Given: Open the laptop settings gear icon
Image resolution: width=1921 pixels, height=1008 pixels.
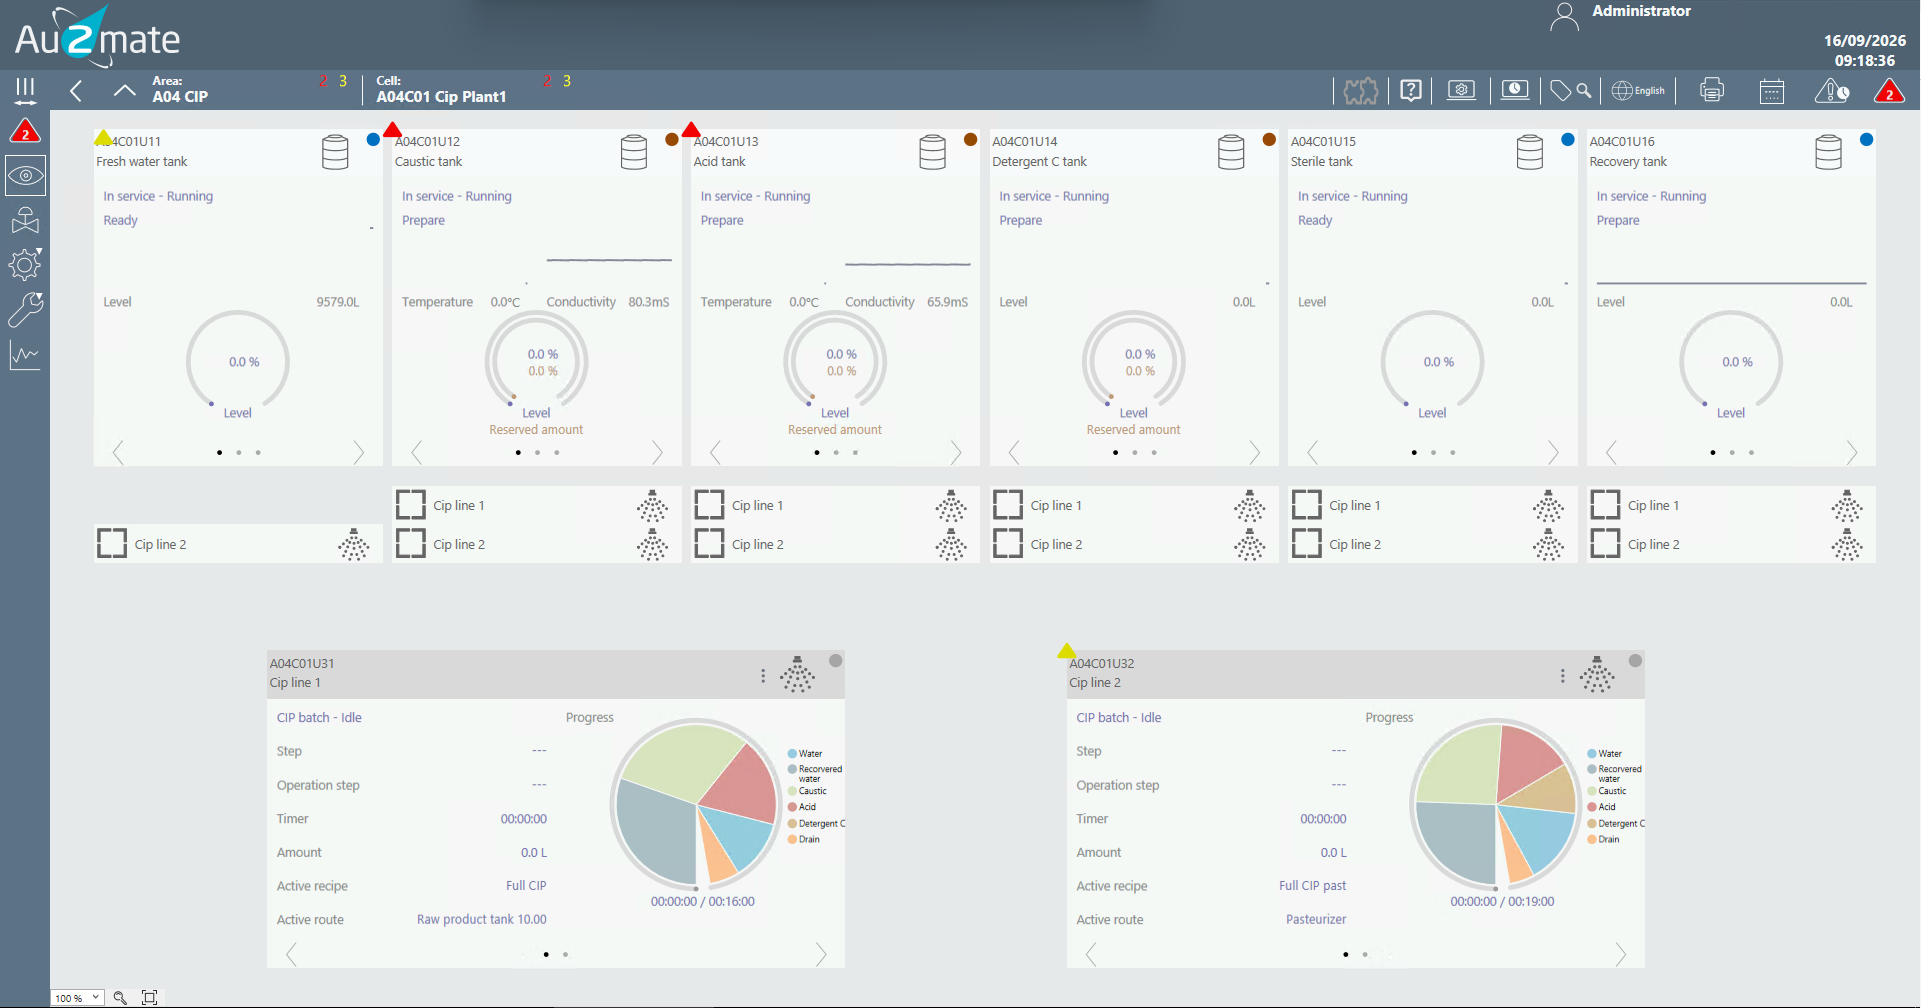Looking at the screenshot, I should click(x=1461, y=91).
